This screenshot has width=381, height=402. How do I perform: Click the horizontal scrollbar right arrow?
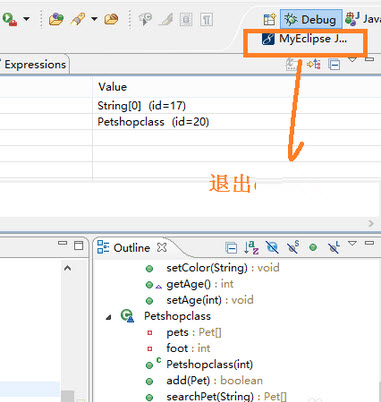[371, 223]
